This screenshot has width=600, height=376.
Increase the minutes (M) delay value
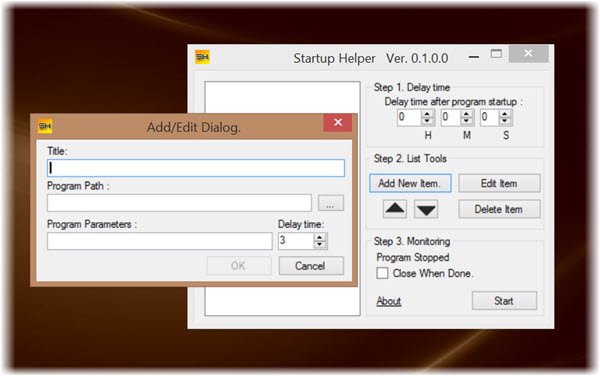point(466,114)
